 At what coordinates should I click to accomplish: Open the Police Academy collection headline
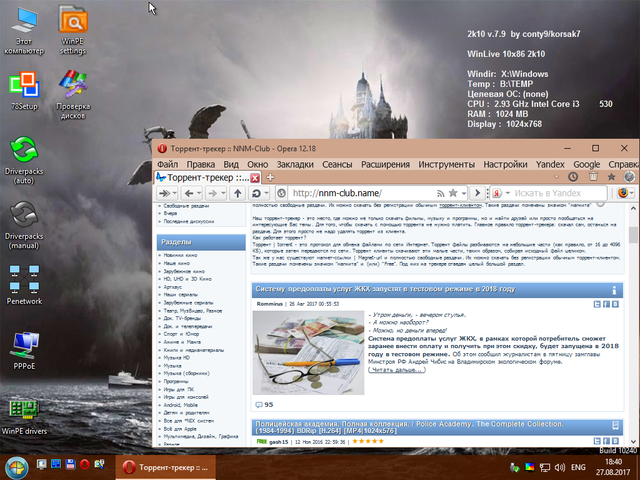[x=409, y=427]
